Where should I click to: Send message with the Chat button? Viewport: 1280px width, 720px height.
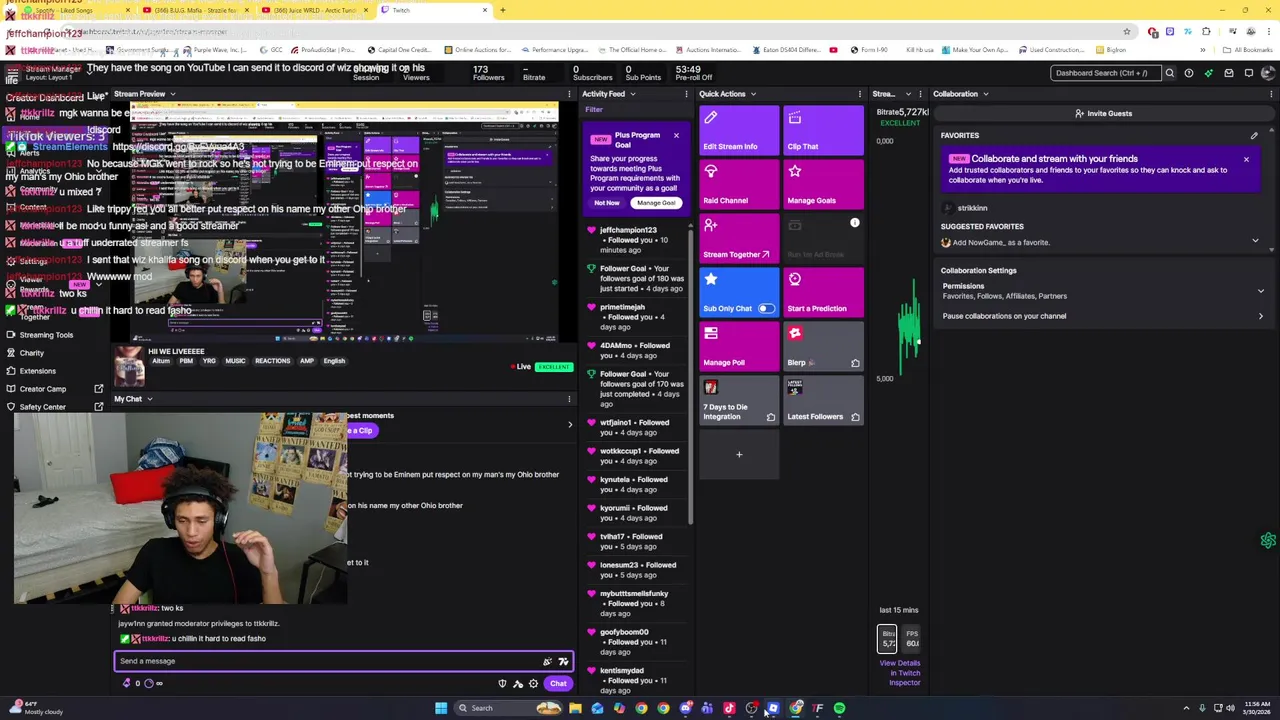(558, 684)
